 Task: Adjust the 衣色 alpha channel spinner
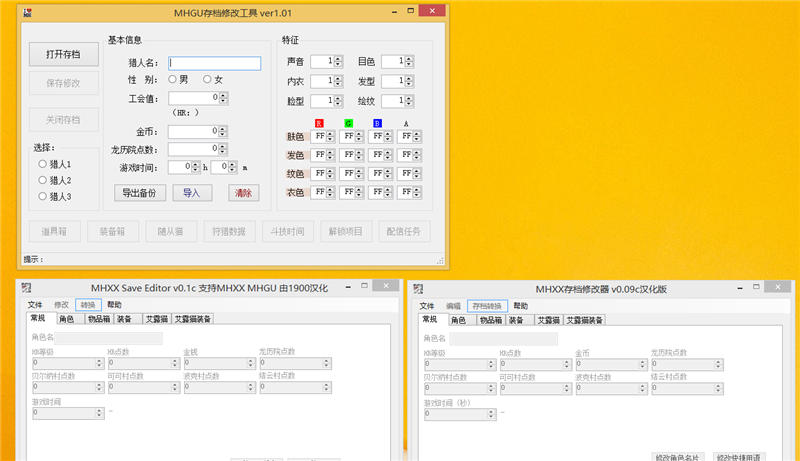(417, 192)
